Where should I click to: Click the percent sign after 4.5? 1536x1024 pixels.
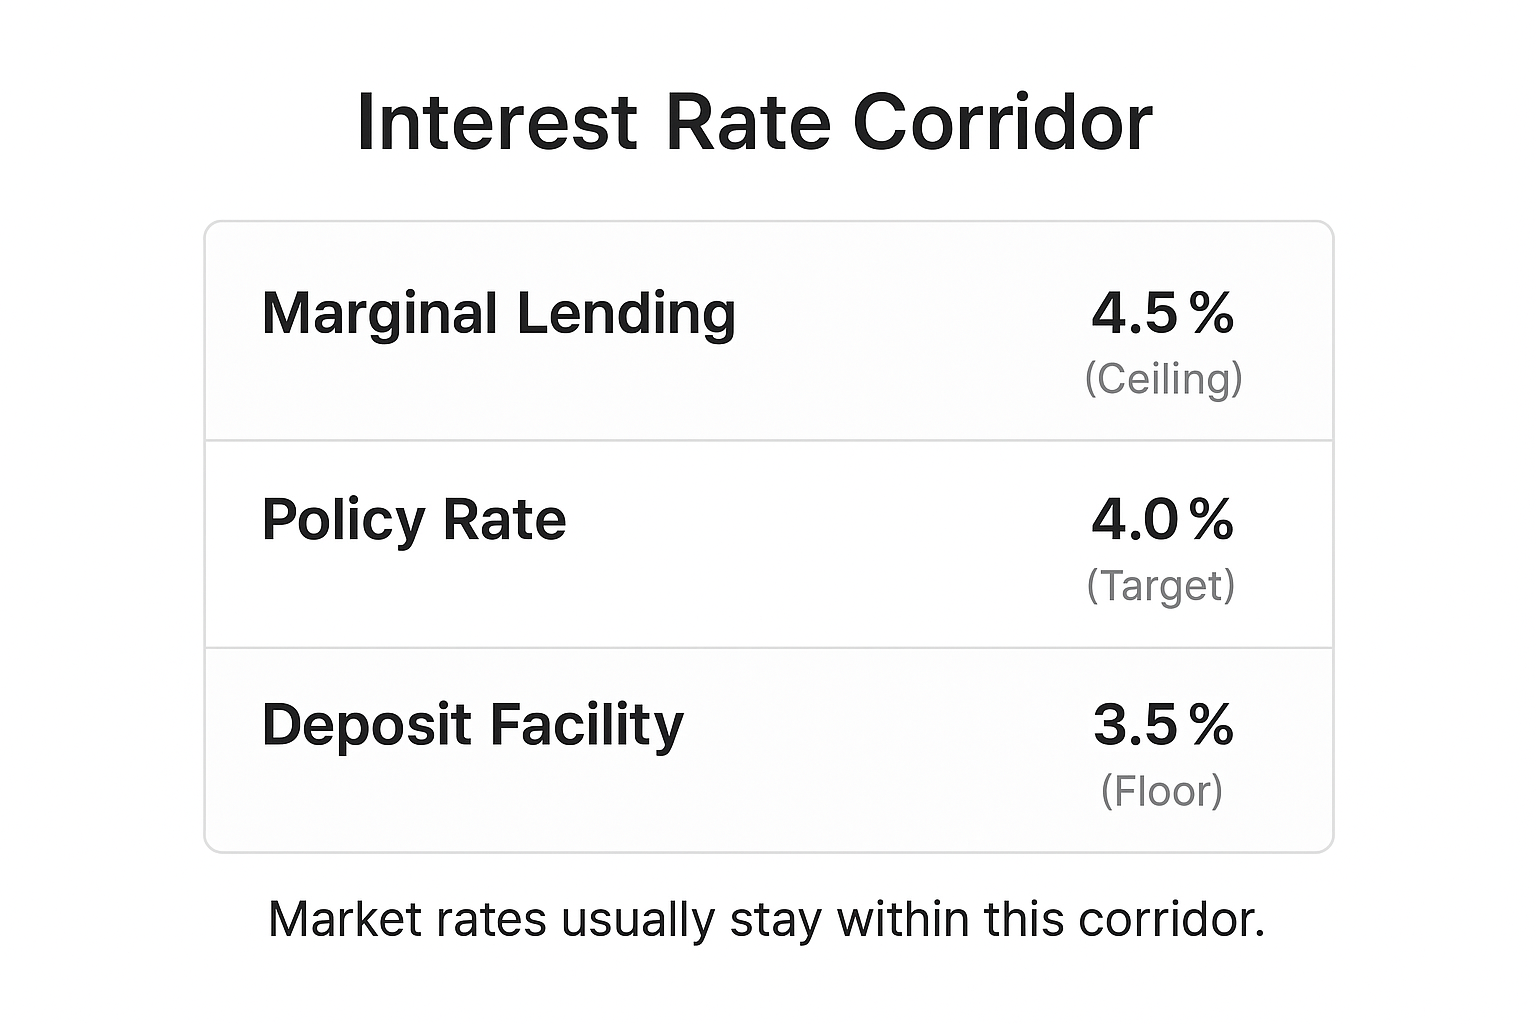(x=1212, y=313)
